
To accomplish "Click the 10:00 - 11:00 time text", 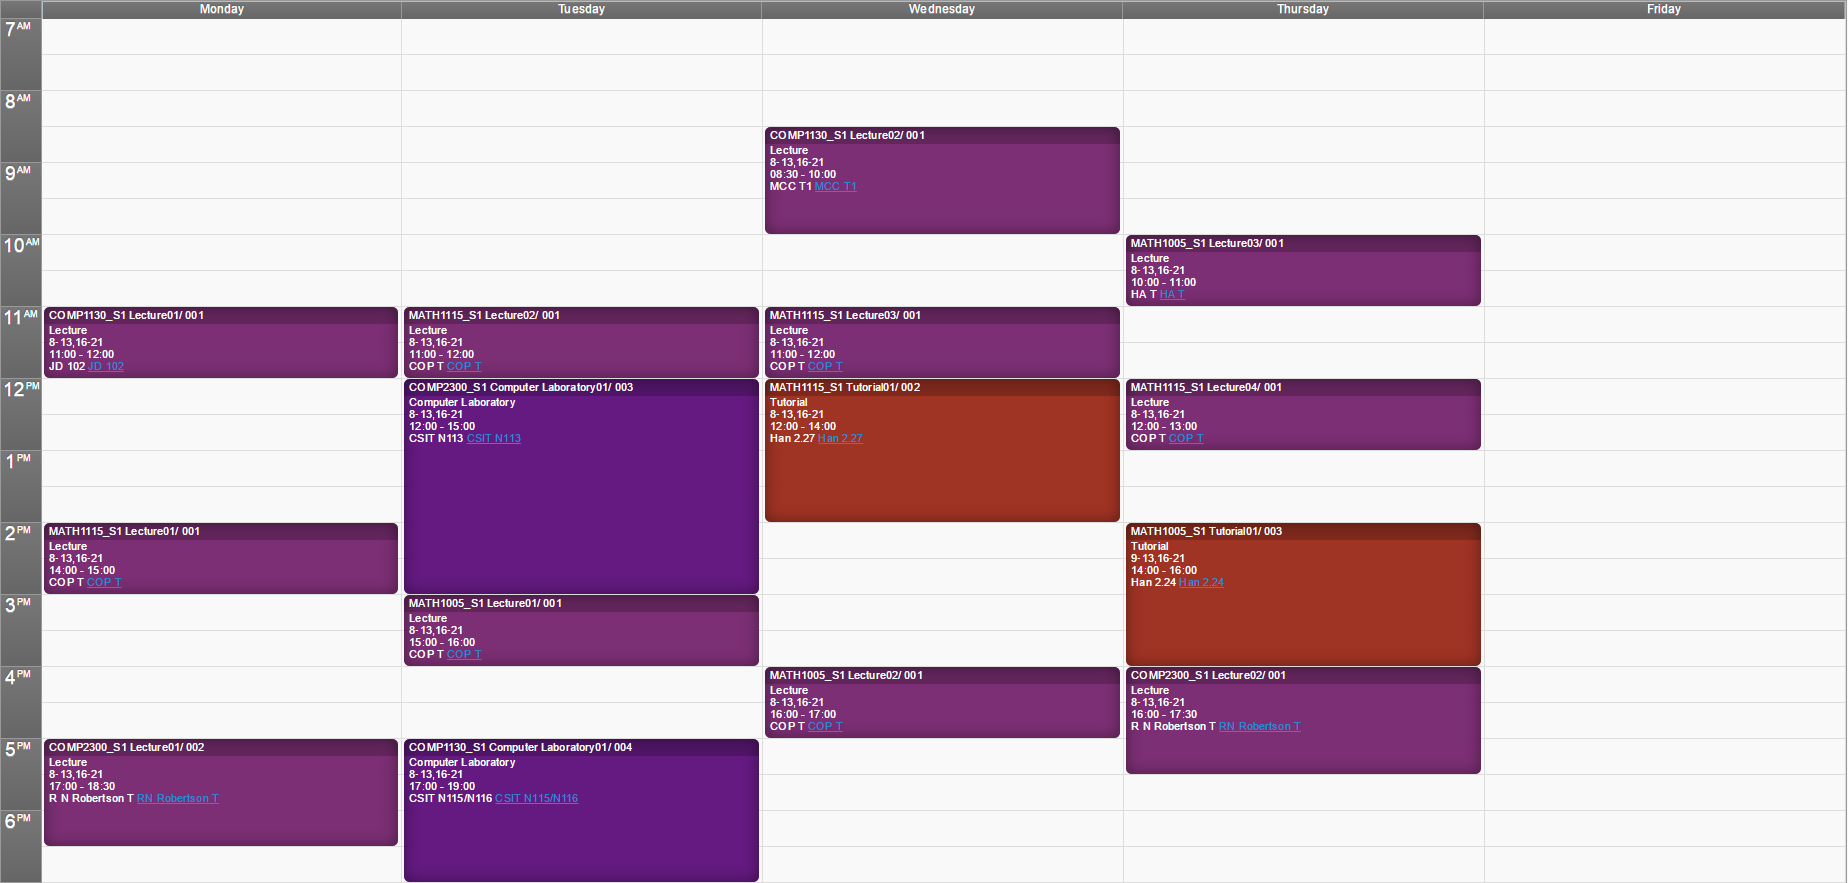I will click(x=1164, y=283).
